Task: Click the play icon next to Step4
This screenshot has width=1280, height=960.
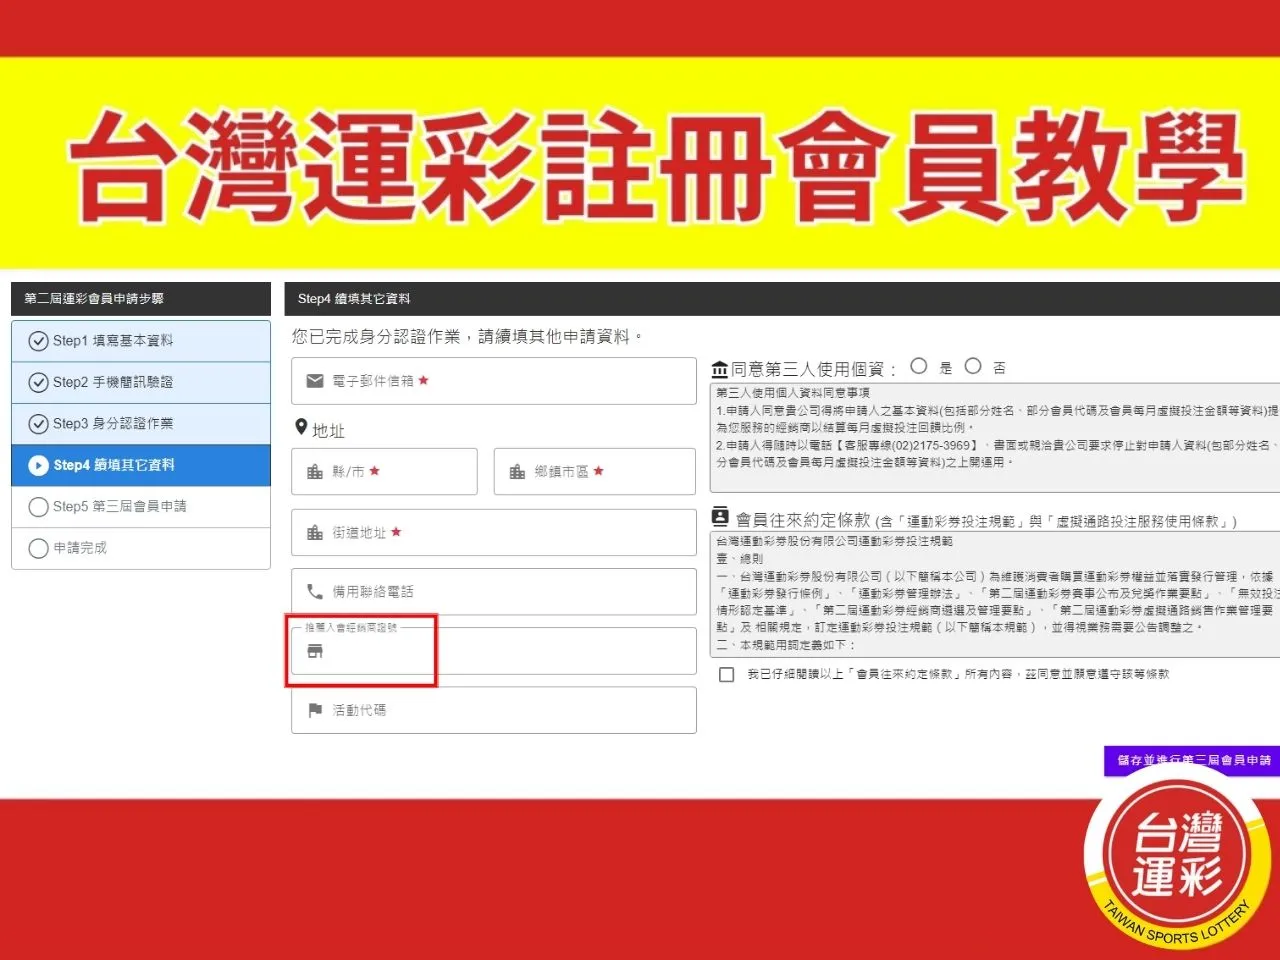Action: (x=38, y=465)
